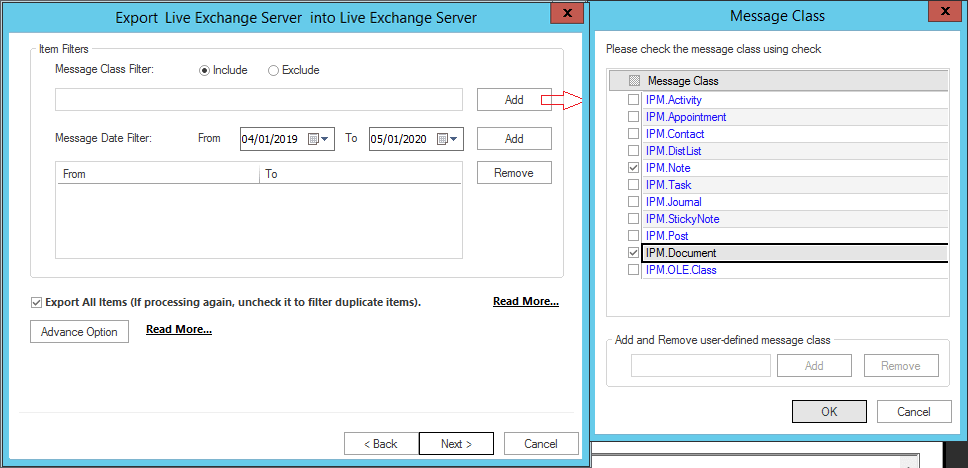Select the IPM.Task row text
This screenshot has width=968, height=468.
[x=669, y=185]
